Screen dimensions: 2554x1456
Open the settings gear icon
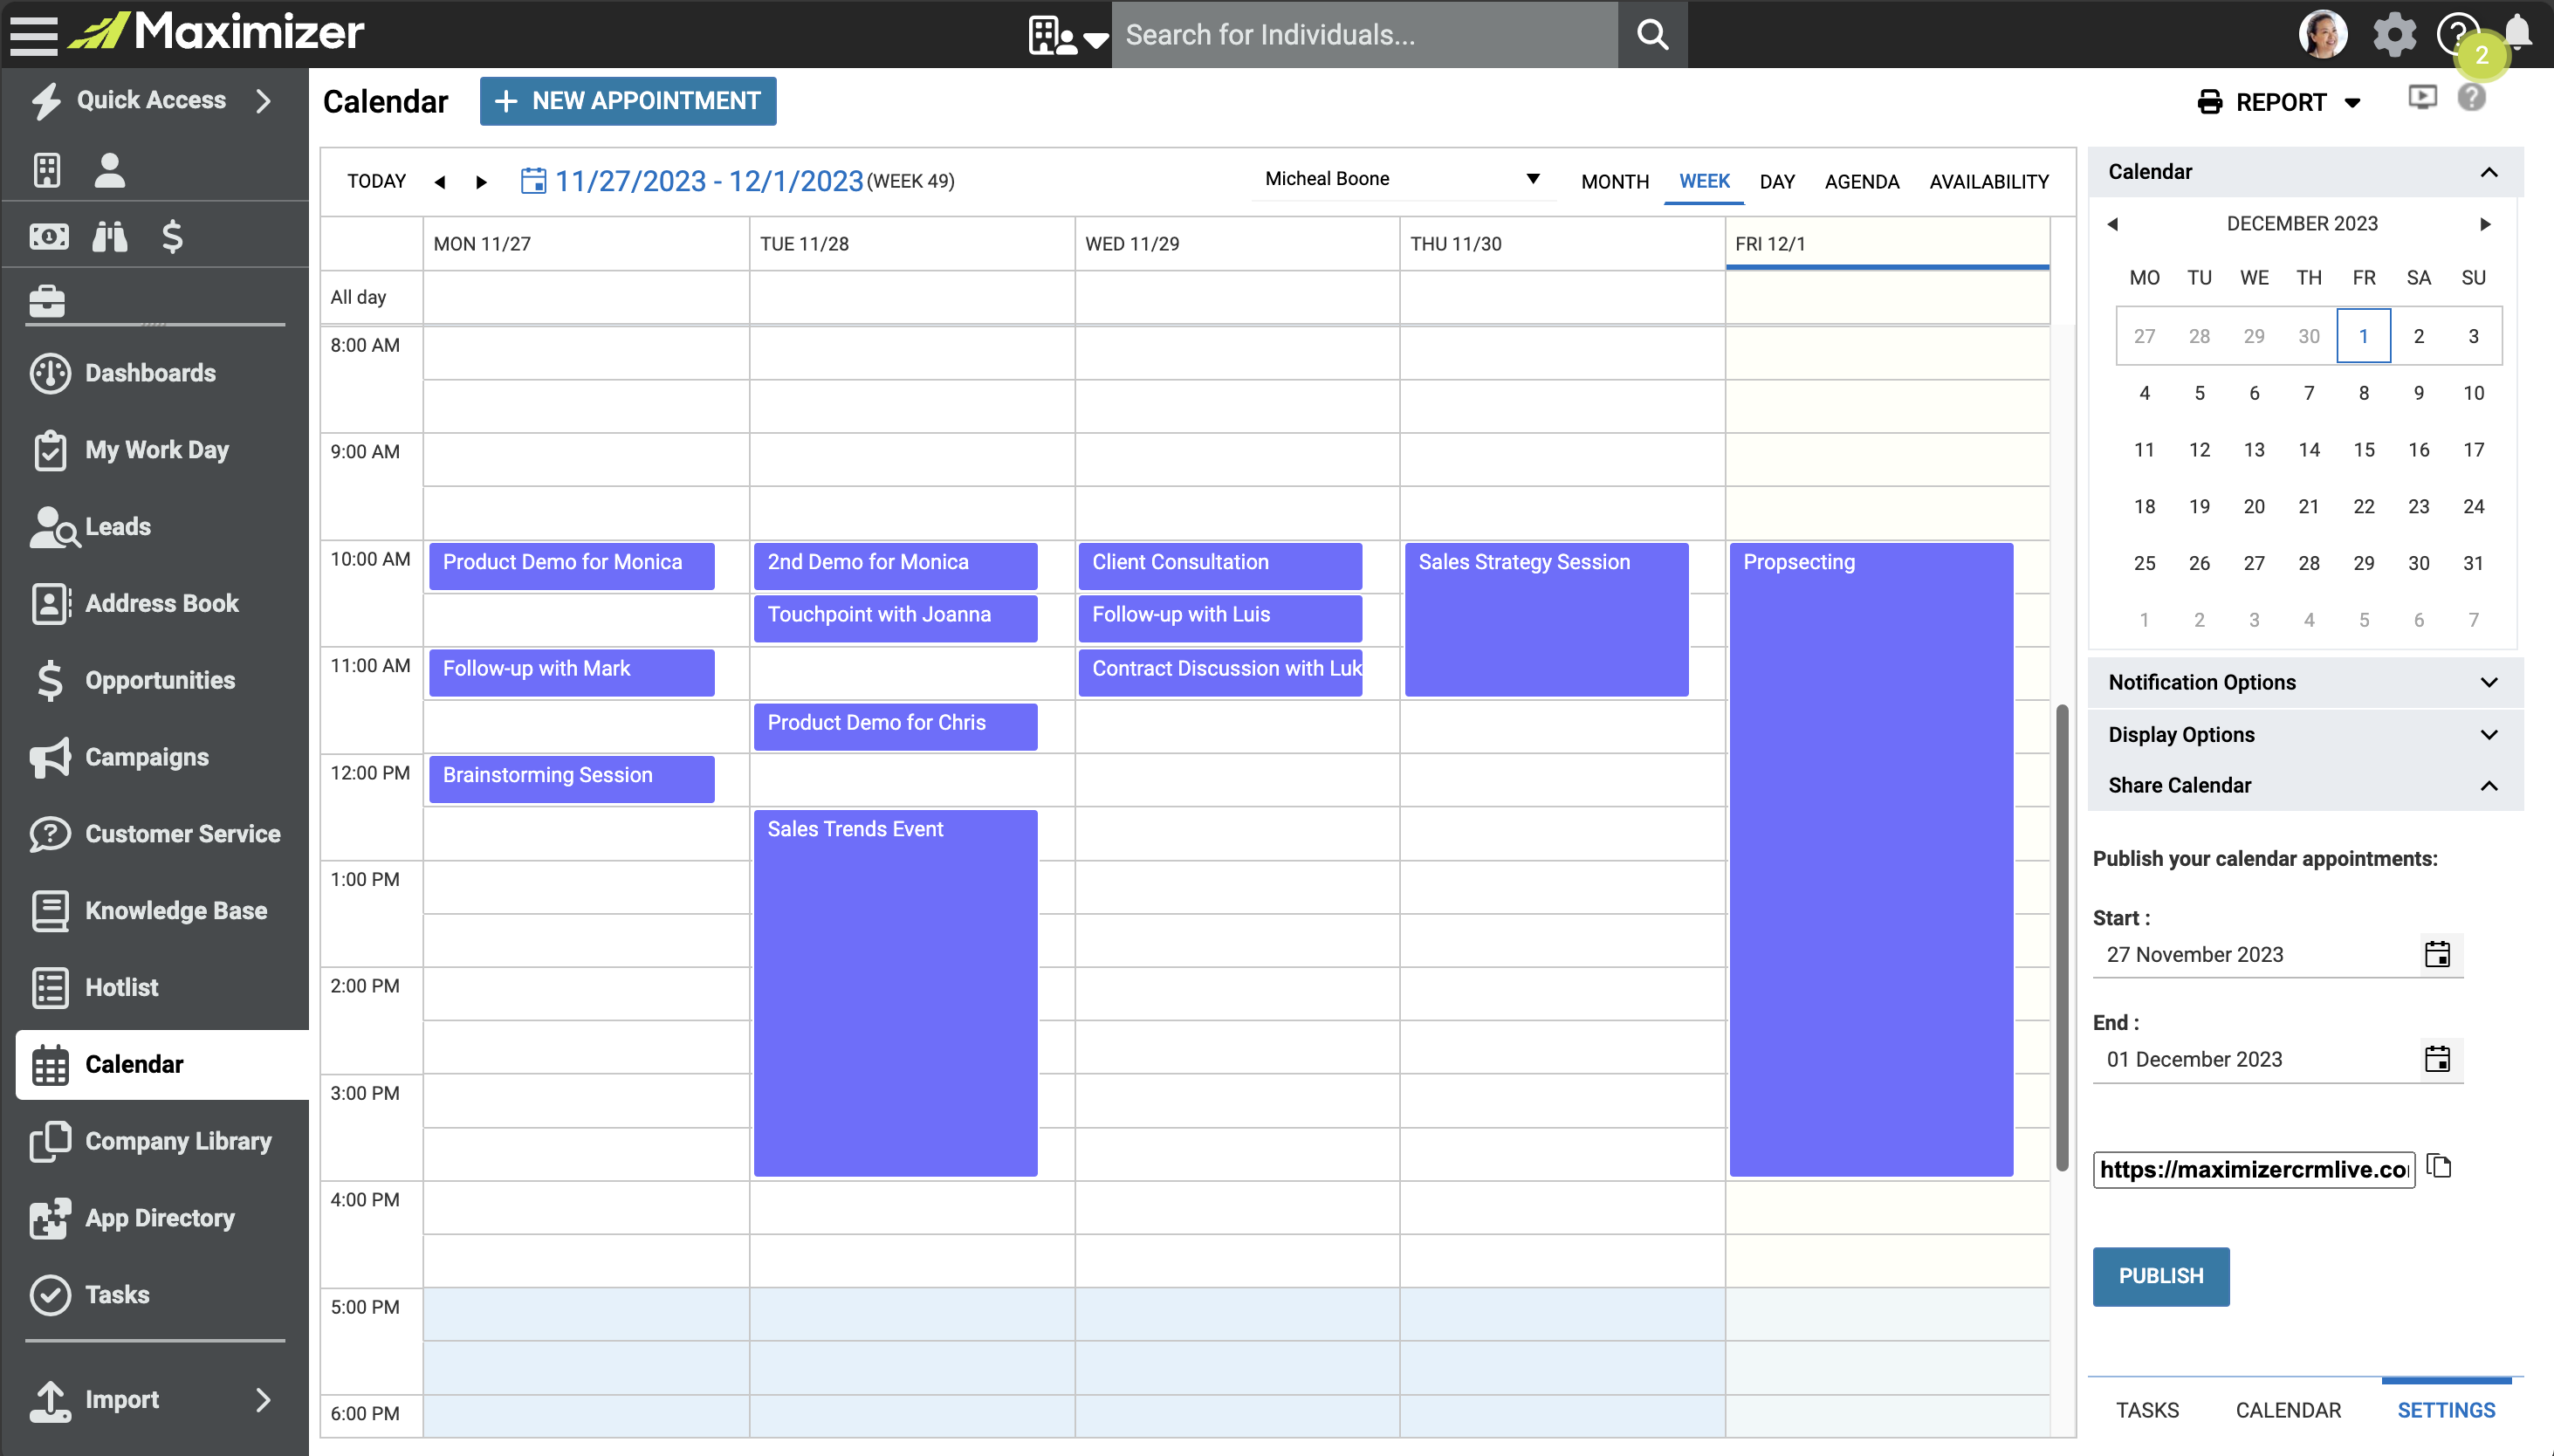(2394, 35)
